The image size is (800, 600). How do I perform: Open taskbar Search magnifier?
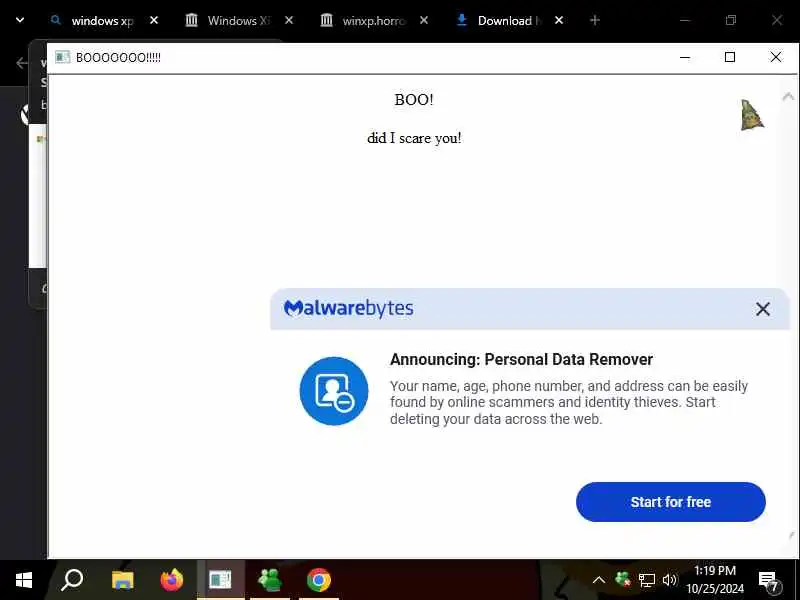(72, 580)
